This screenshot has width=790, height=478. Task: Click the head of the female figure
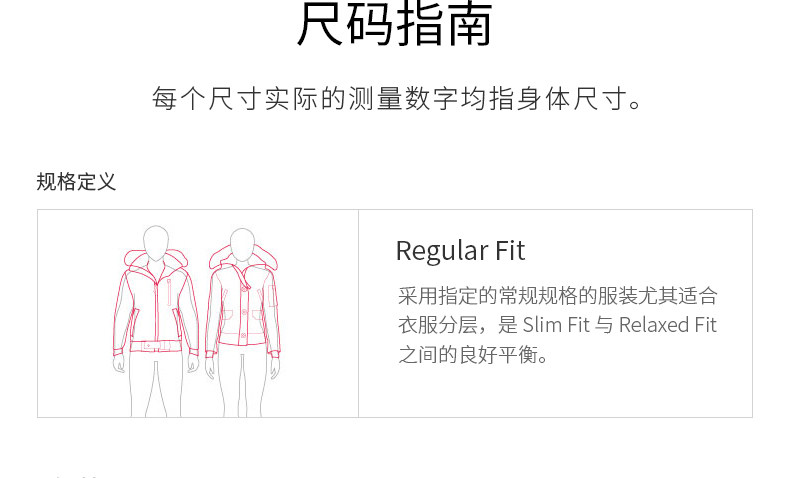pos(242,245)
